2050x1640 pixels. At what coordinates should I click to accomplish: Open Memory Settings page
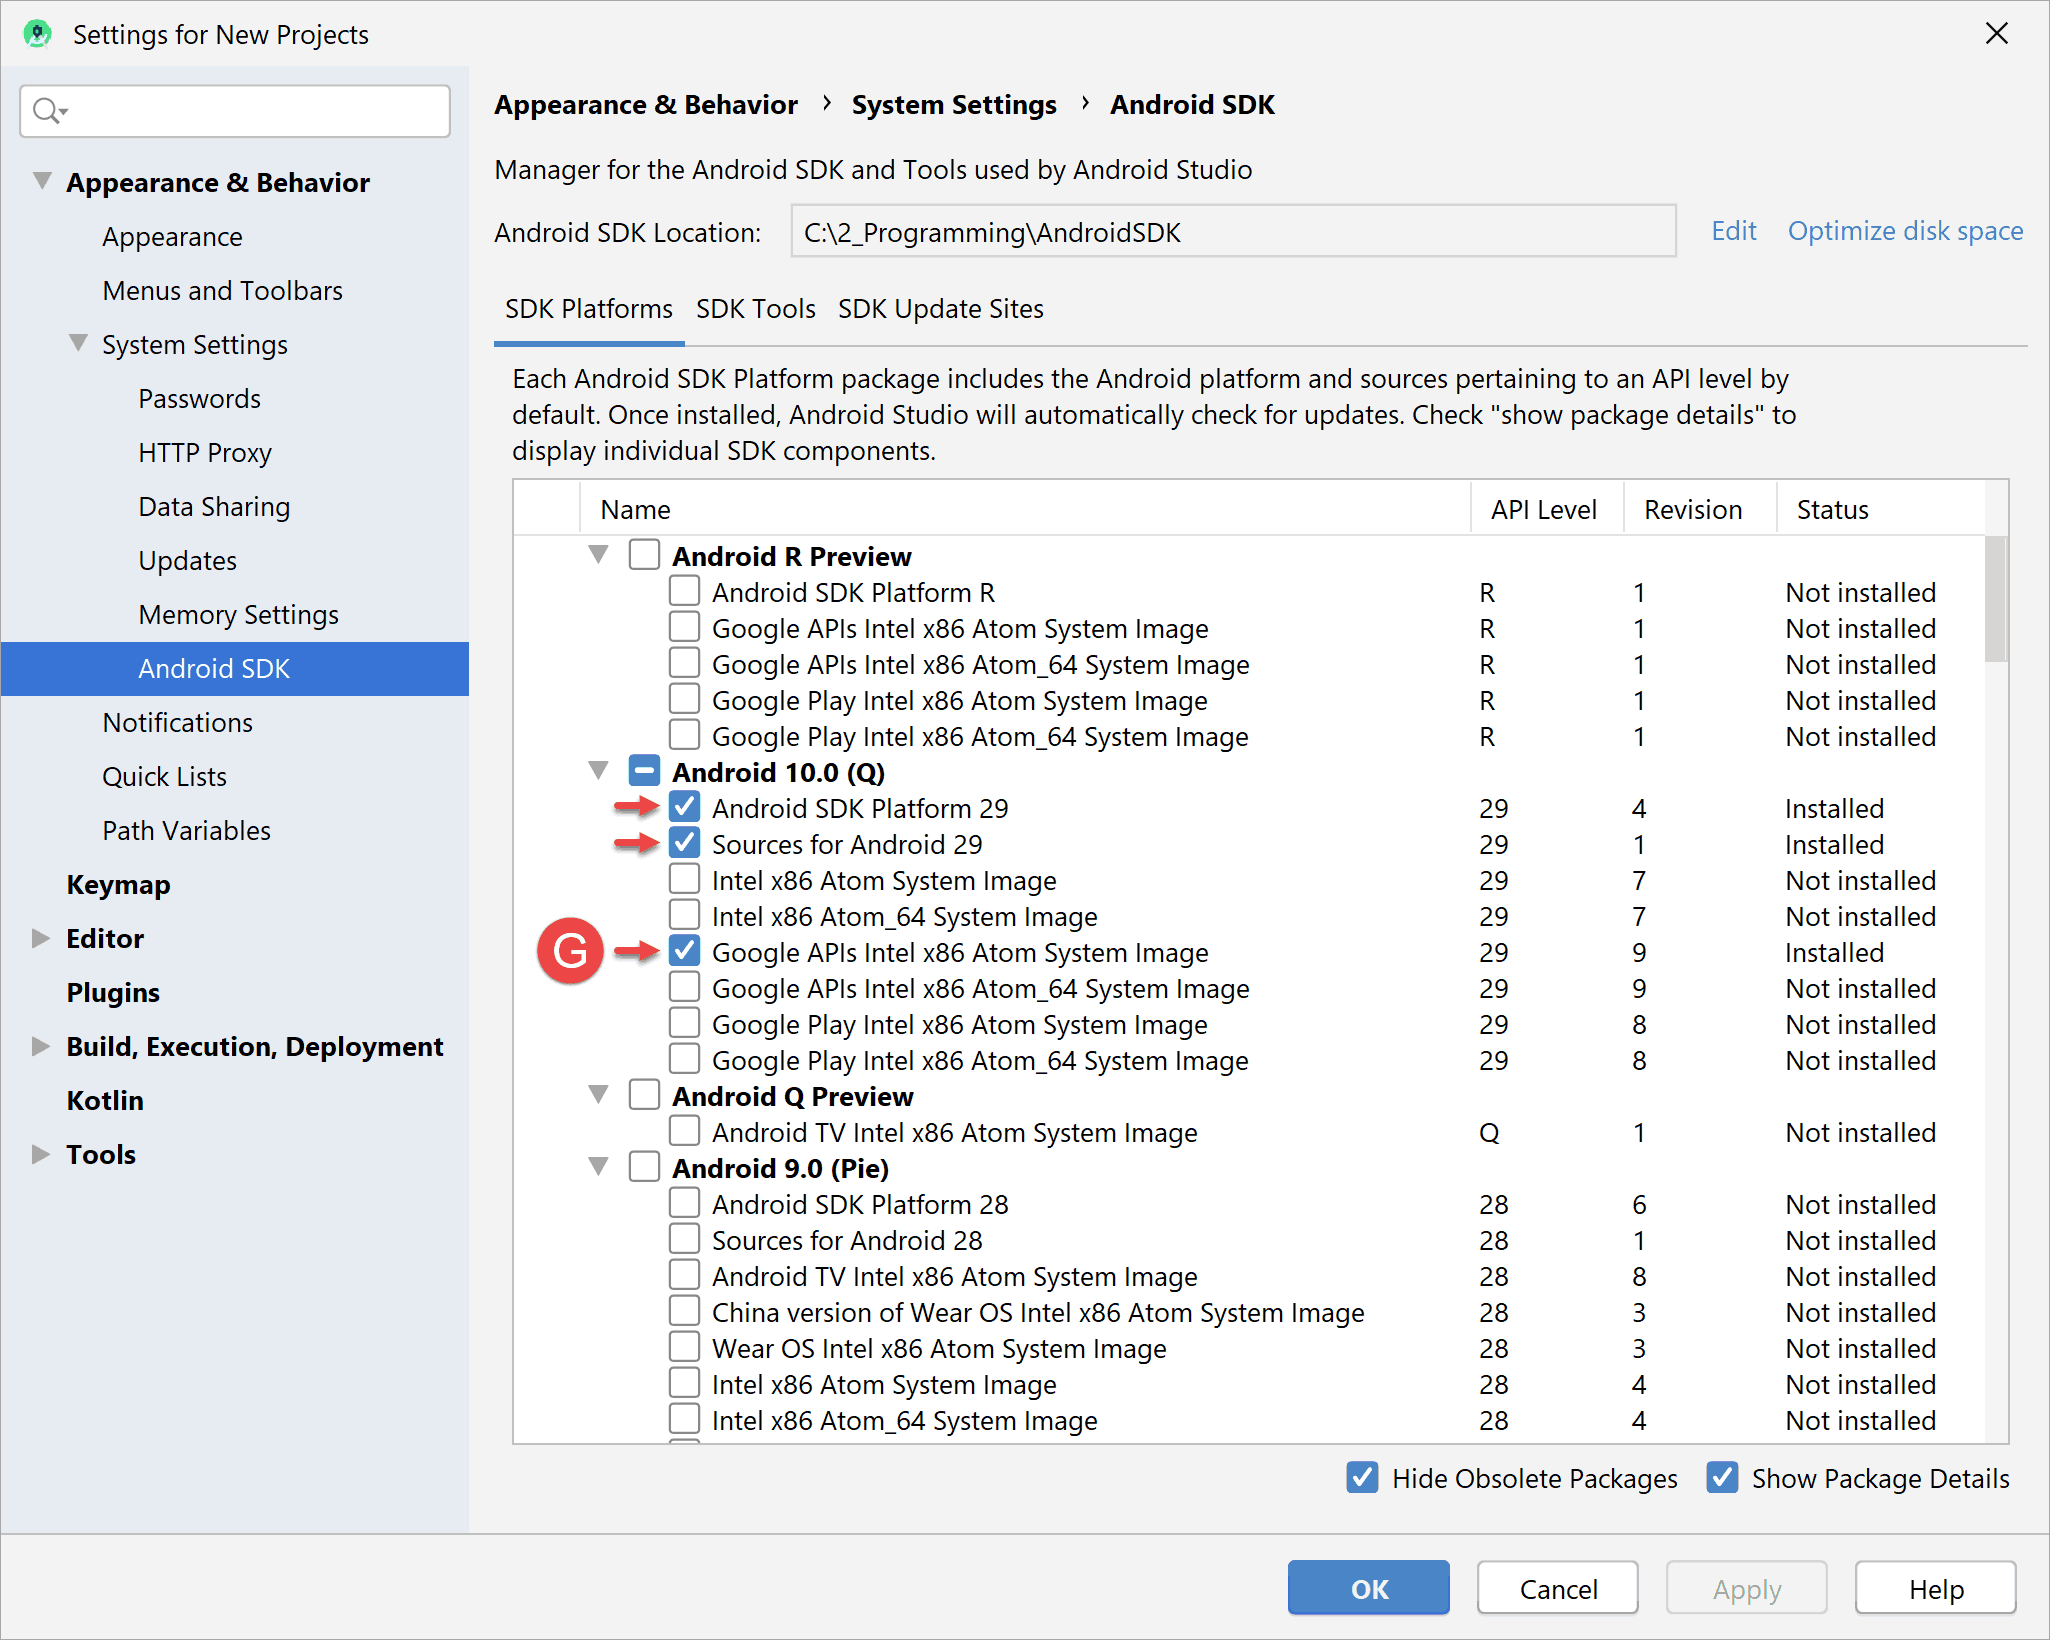coord(238,615)
